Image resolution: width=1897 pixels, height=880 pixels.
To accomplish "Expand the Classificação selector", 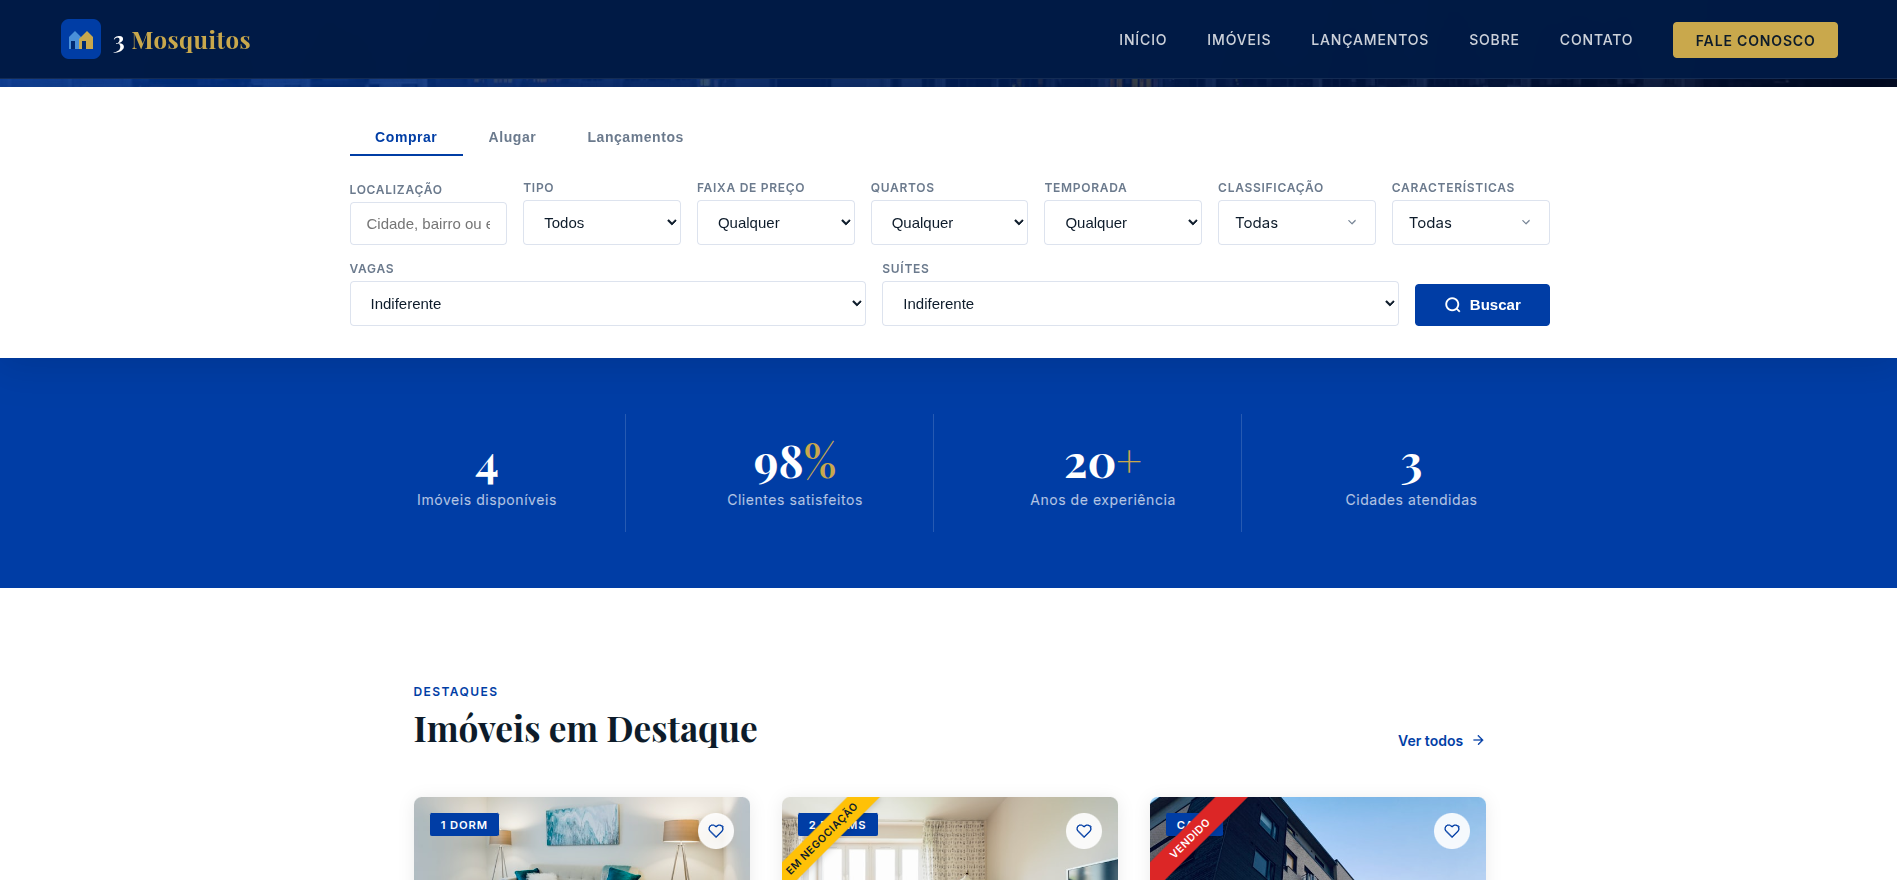I will (x=1297, y=223).
